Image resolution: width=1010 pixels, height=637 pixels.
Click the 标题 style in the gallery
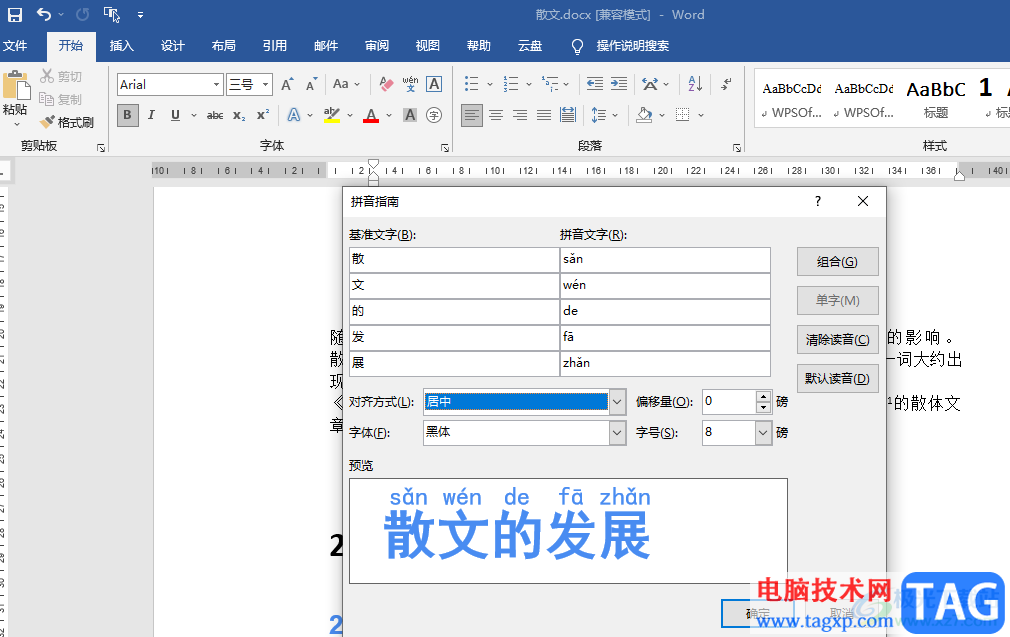click(x=936, y=99)
